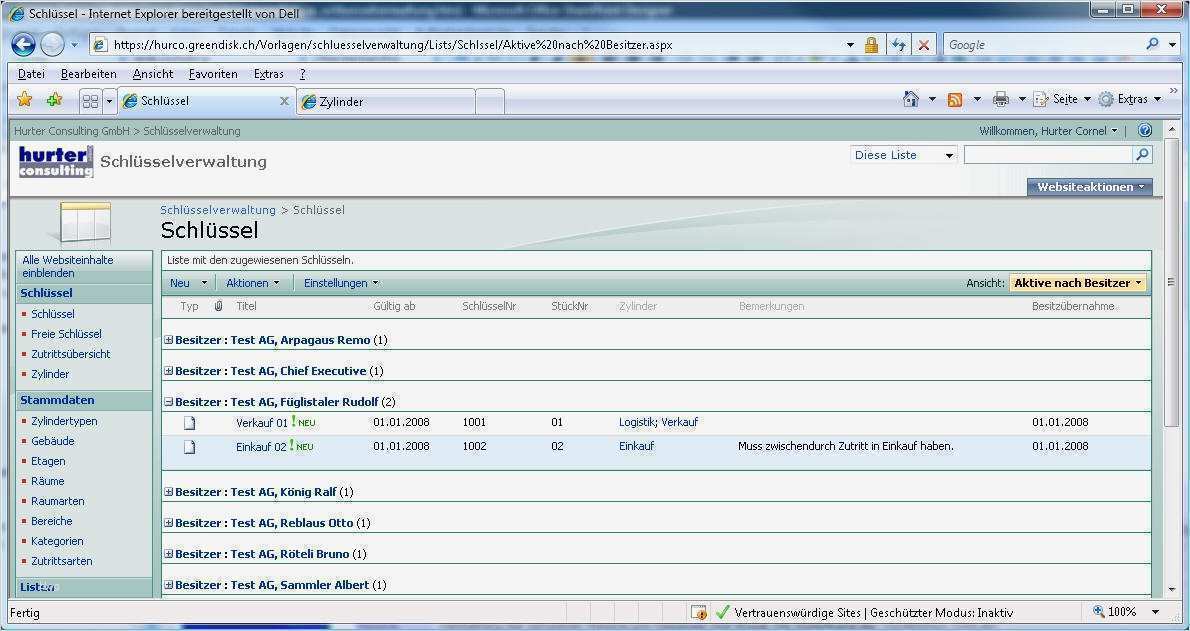Expand Besitzer Test AG, König Ralf group
This screenshot has height=631, width=1190.
[x=169, y=492]
